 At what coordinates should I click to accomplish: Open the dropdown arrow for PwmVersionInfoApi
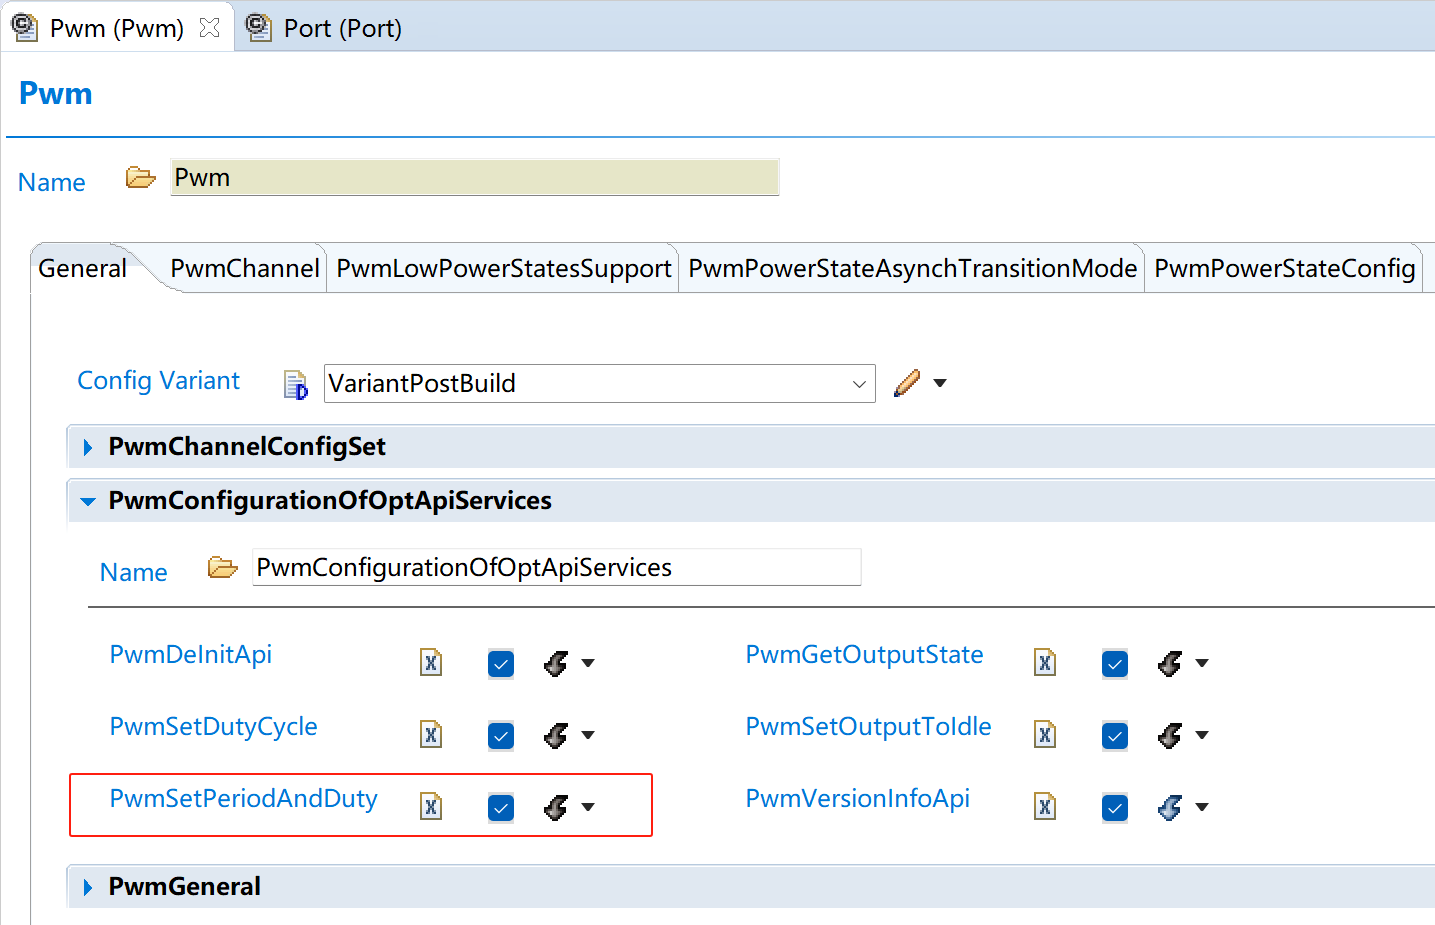pos(1202,807)
